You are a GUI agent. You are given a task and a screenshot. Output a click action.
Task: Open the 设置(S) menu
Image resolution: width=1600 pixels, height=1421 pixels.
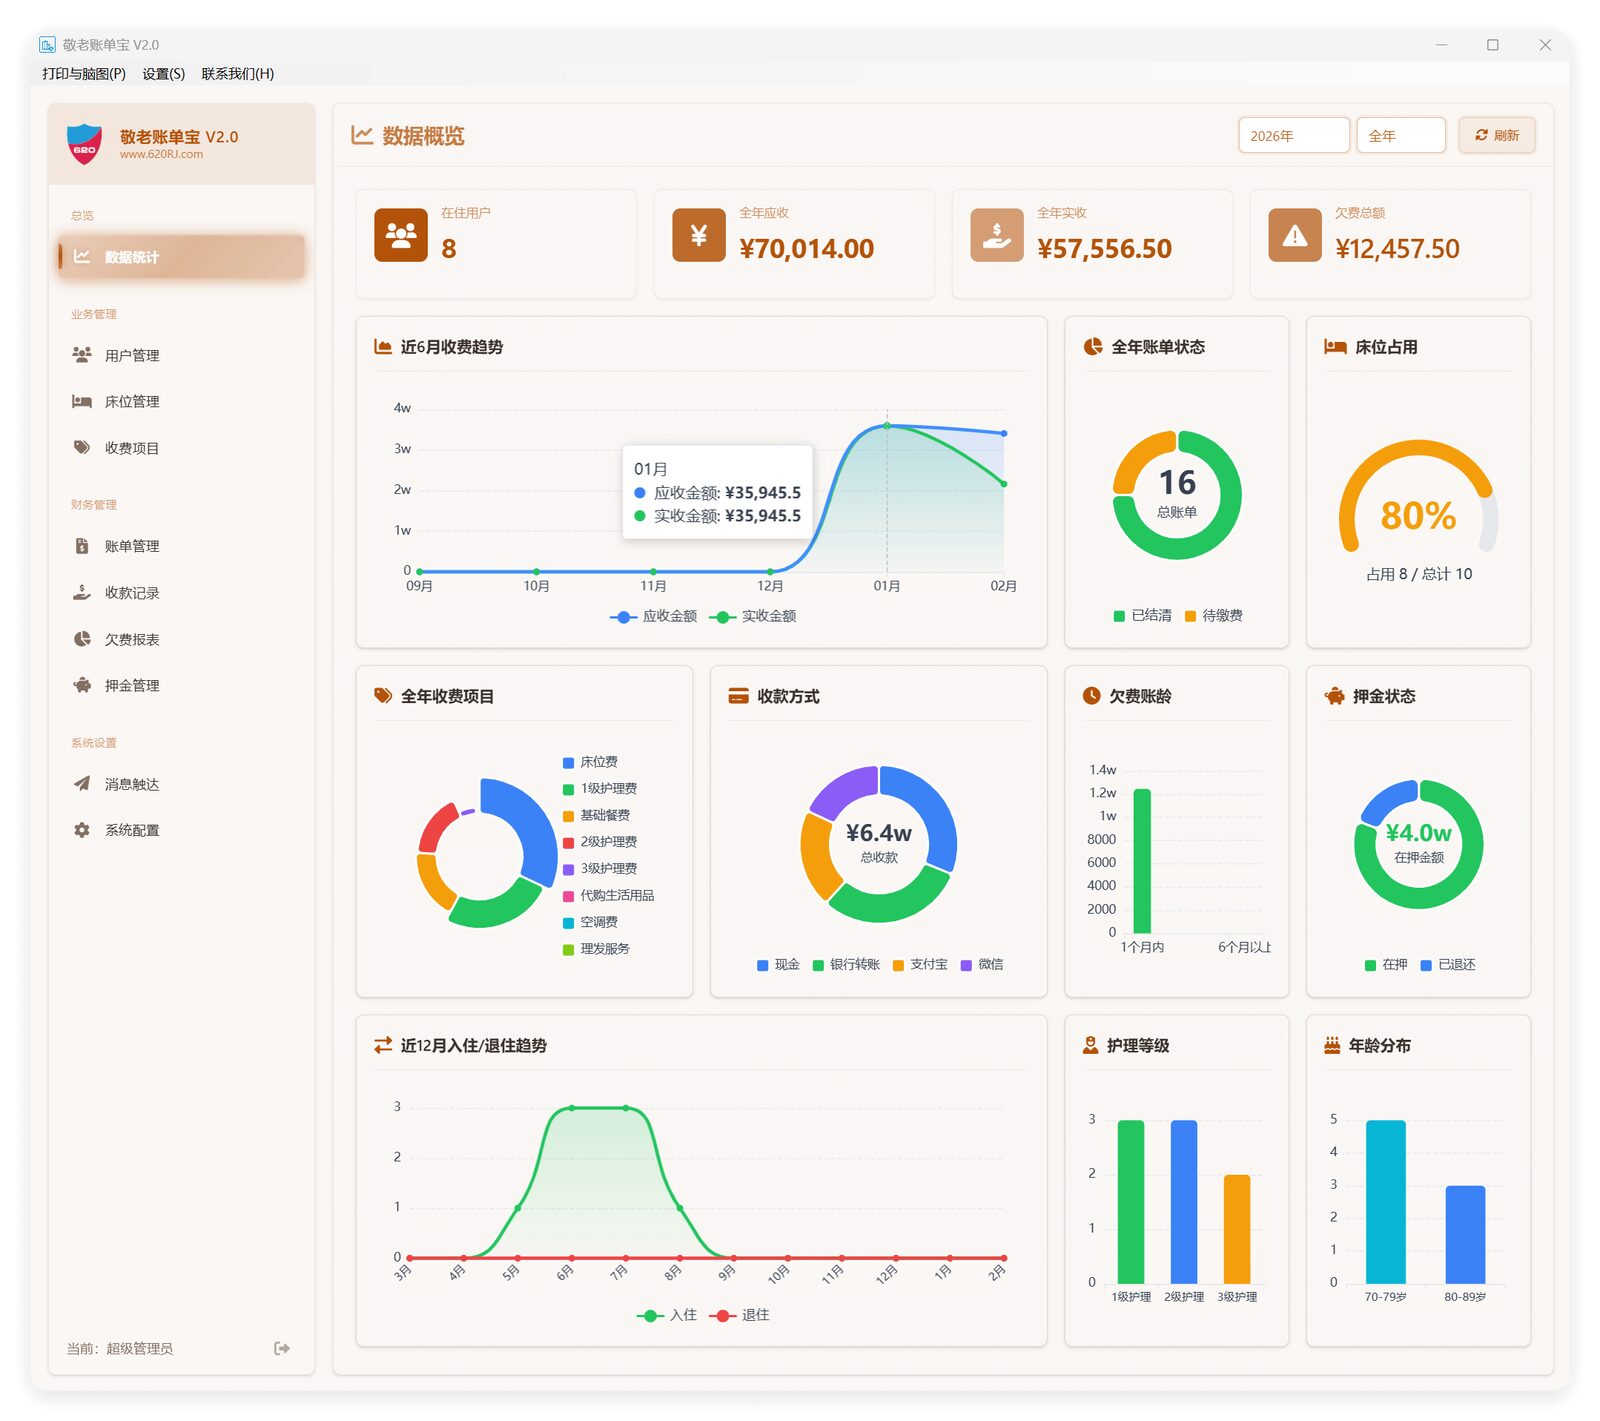[163, 74]
